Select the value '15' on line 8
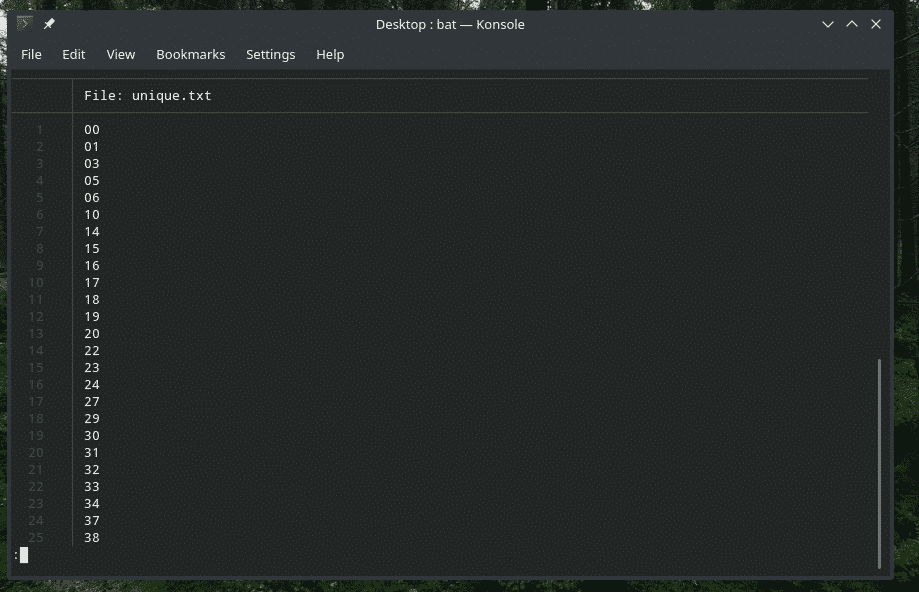The image size is (919, 592). coord(92,249)
